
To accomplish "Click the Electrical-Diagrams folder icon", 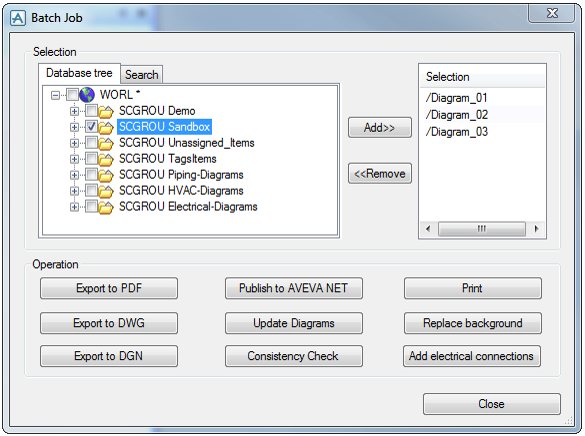I will (x=106, y=207).
